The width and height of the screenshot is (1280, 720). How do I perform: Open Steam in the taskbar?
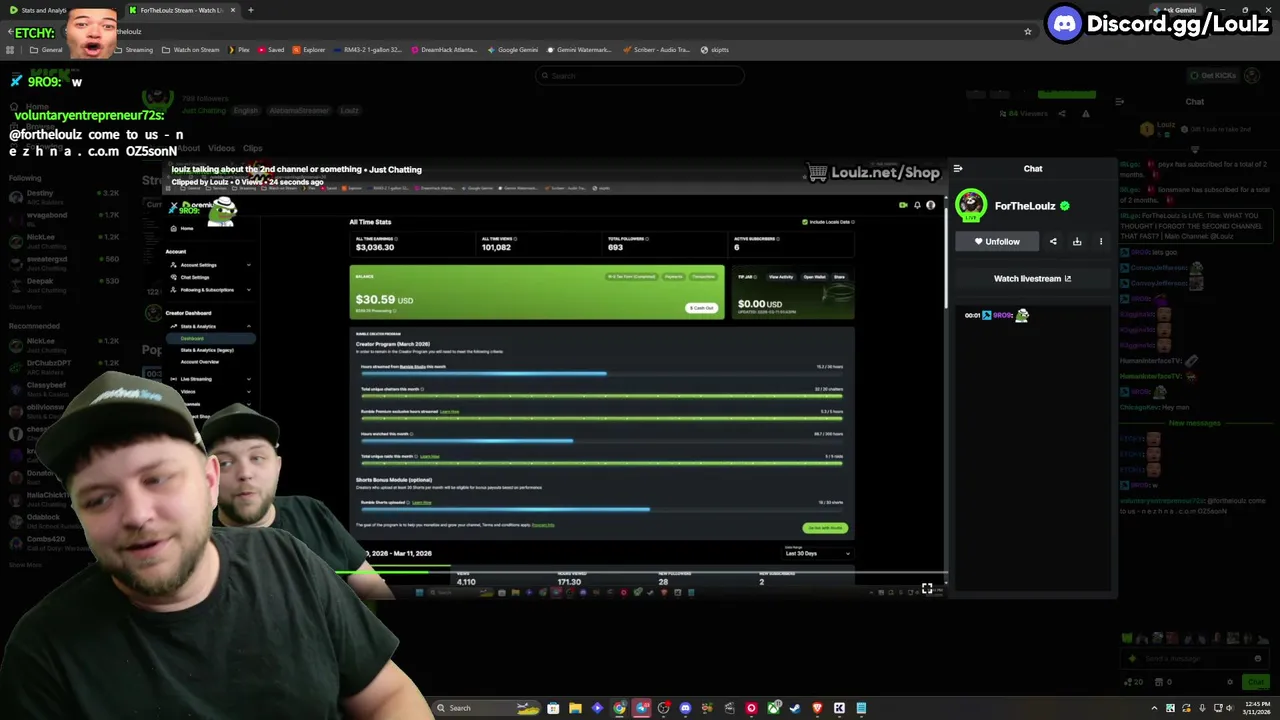coord(795,708)
